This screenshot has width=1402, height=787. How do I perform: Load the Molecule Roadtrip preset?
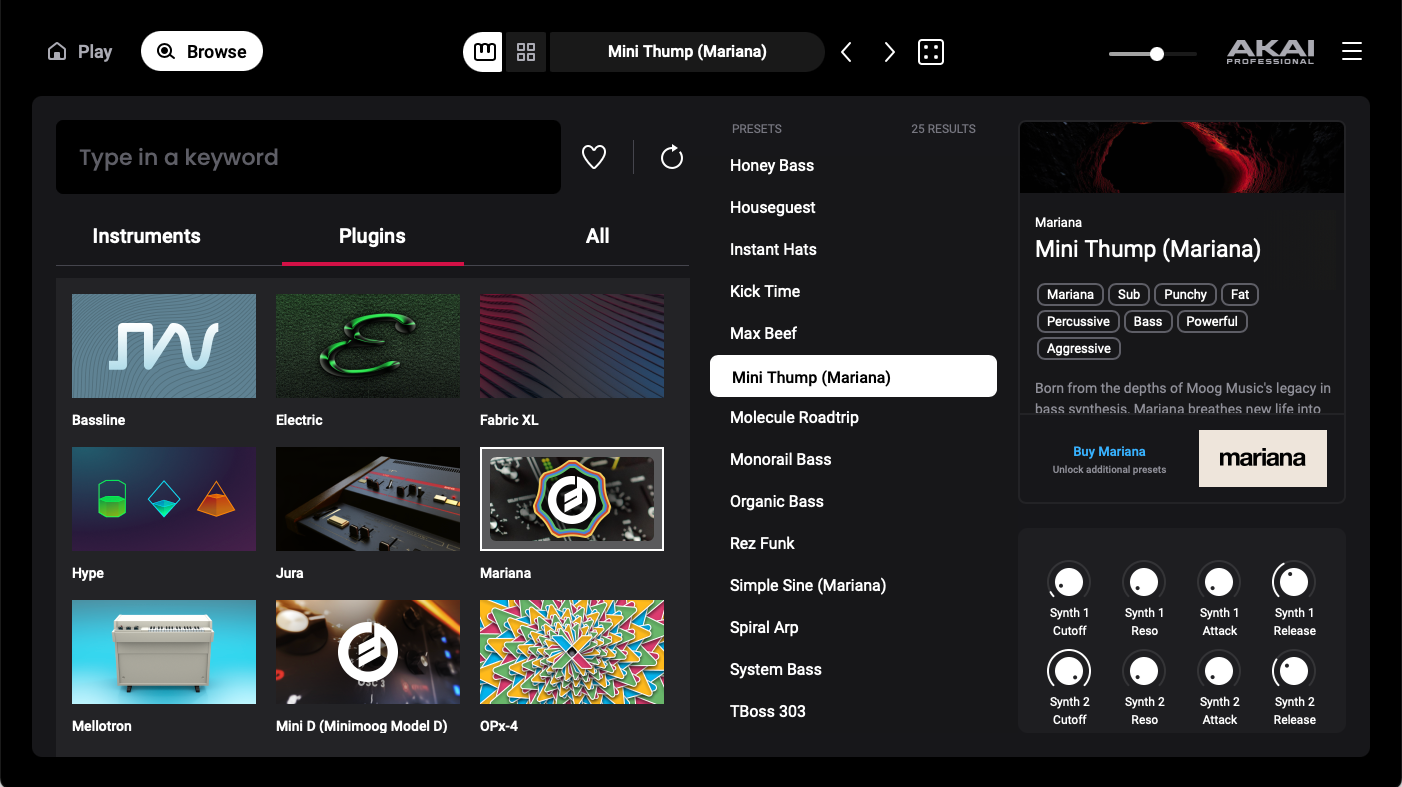(794, 417)
